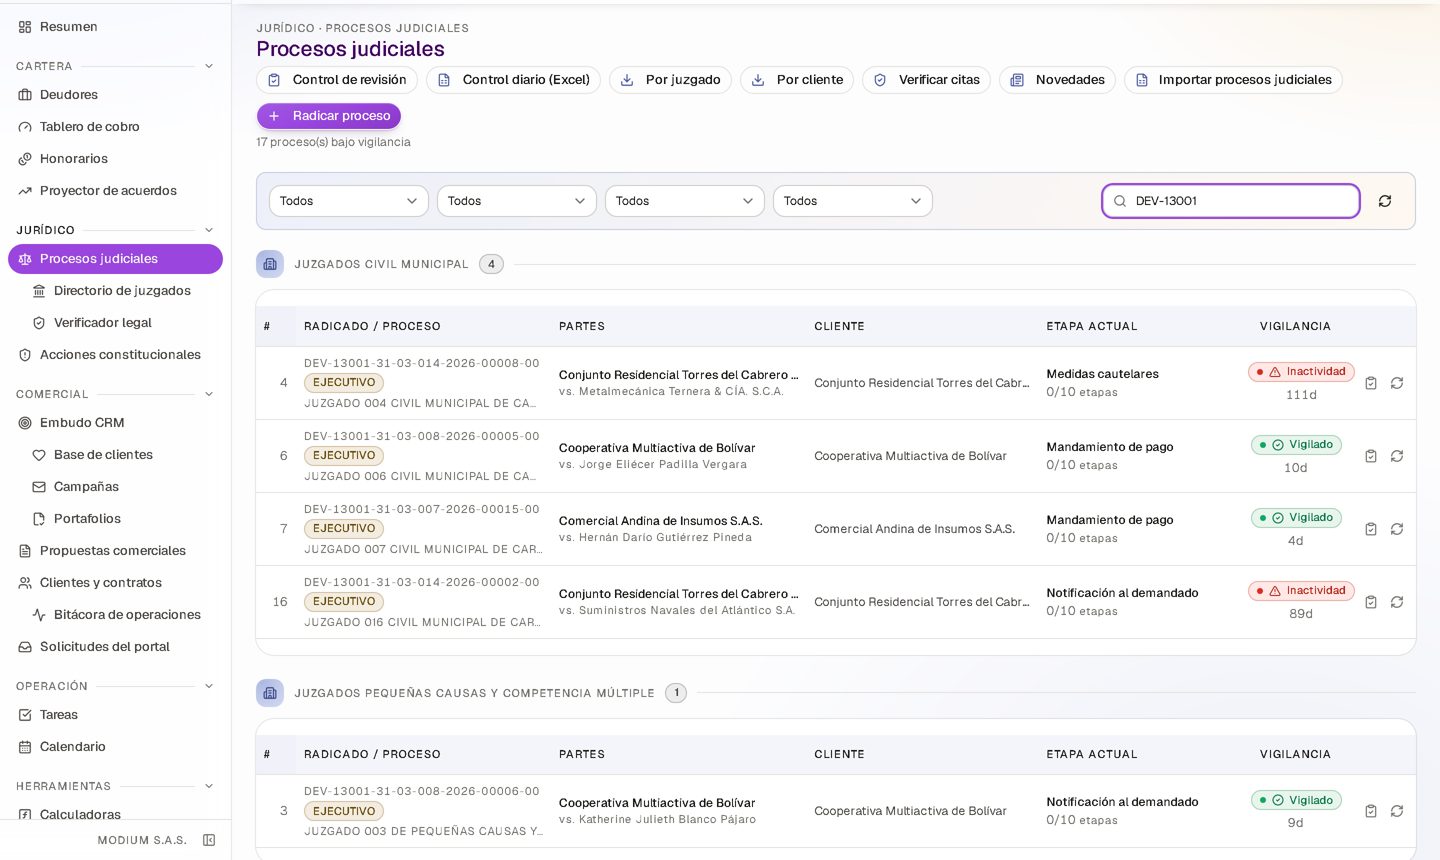Image resolution: width=1440 pixels, height=860 pixels.
Task: Download report Por cliente
Action: coord(797,80)
